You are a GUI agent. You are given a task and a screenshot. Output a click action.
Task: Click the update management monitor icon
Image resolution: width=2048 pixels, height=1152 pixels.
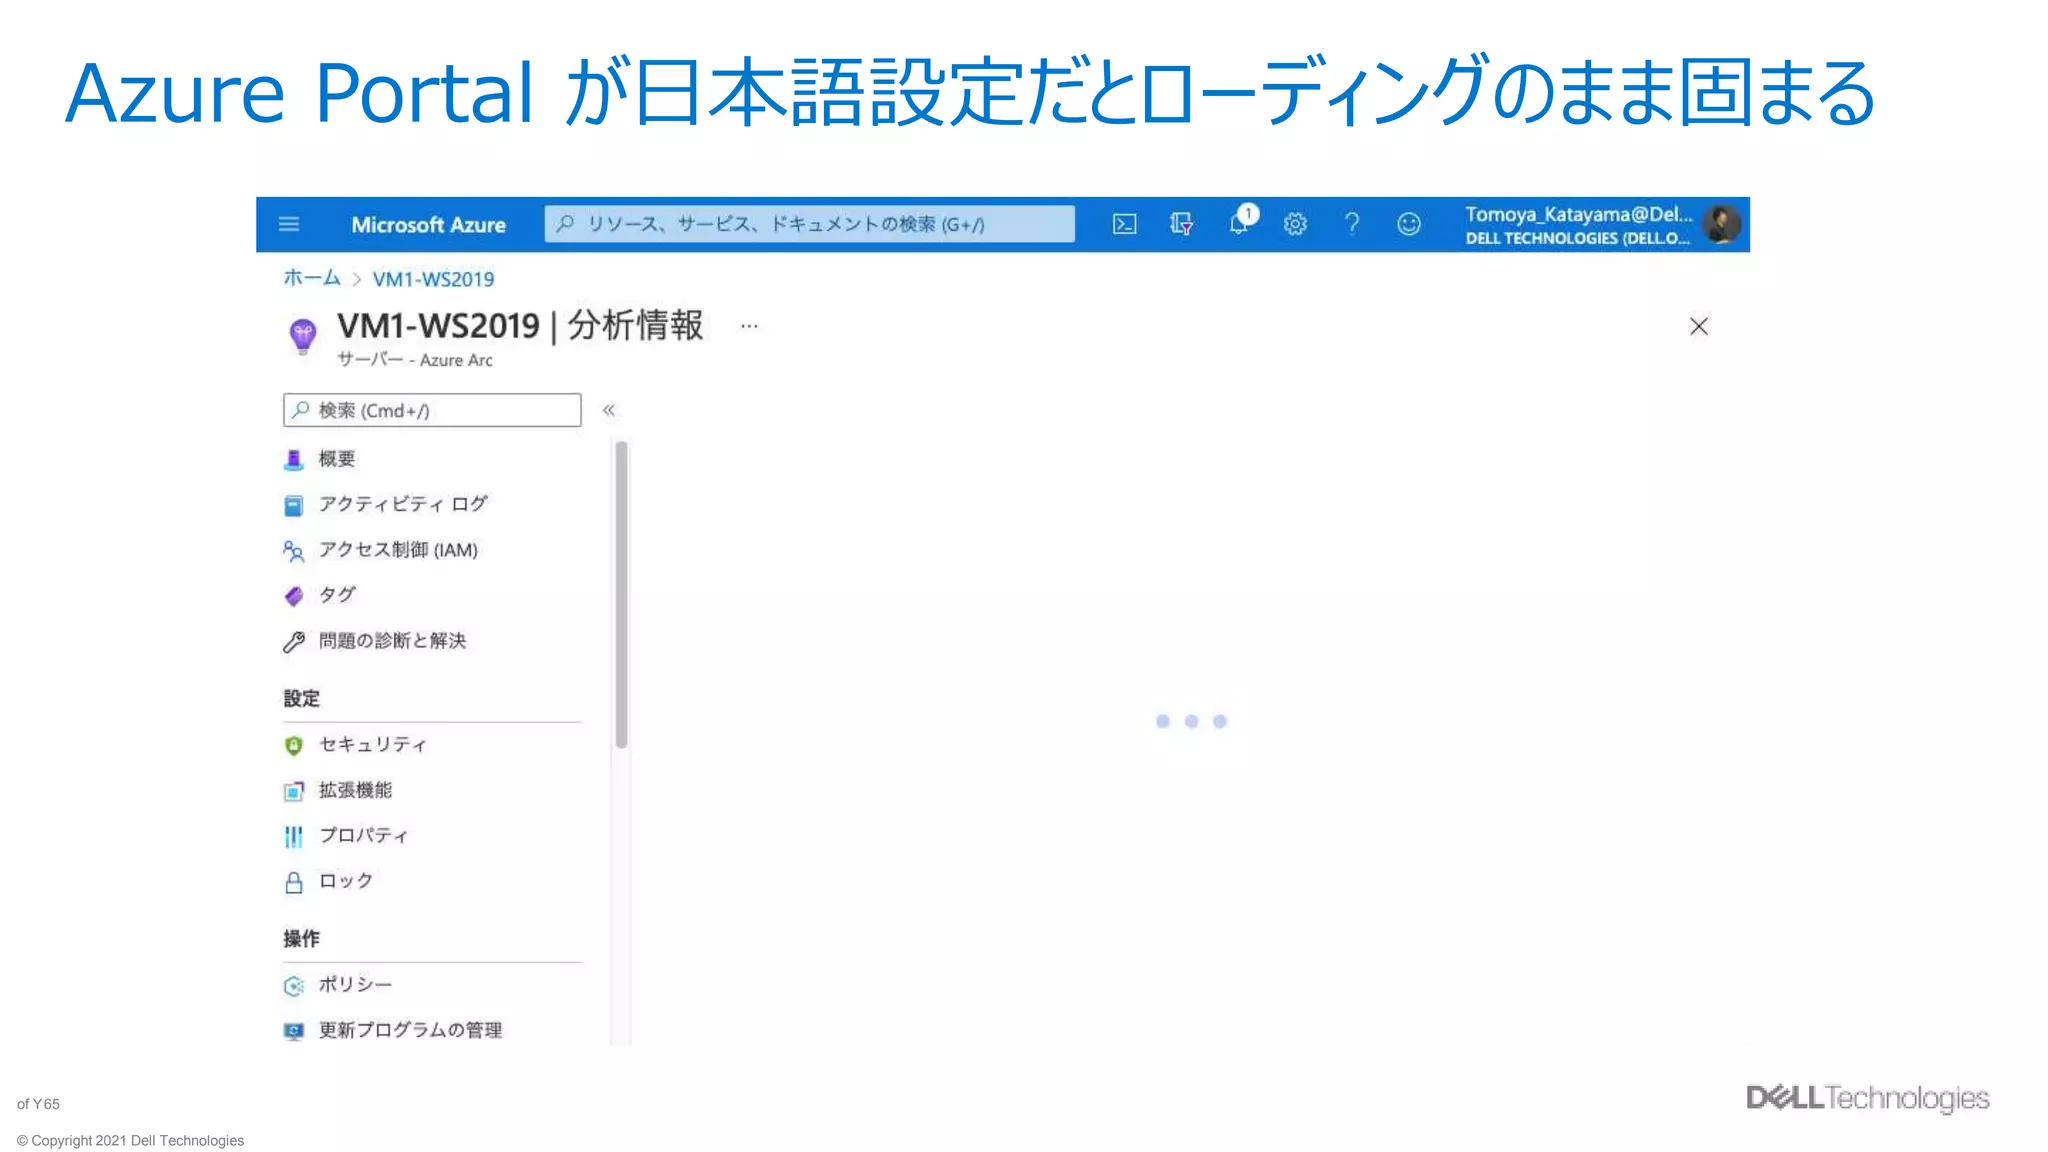293,1031
